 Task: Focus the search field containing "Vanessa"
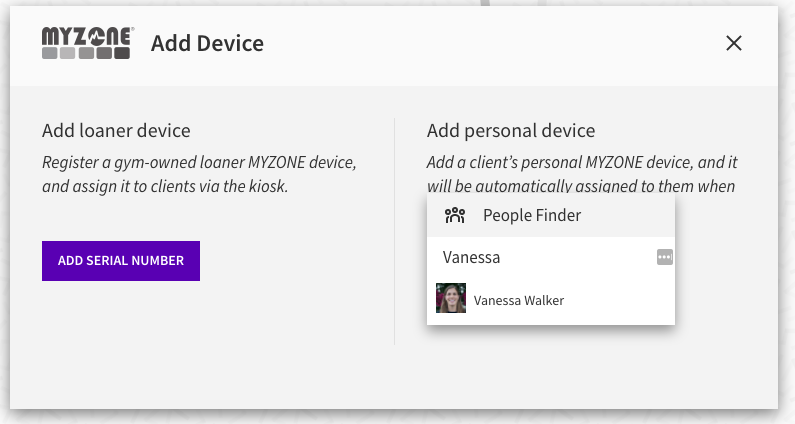[540, 257]
